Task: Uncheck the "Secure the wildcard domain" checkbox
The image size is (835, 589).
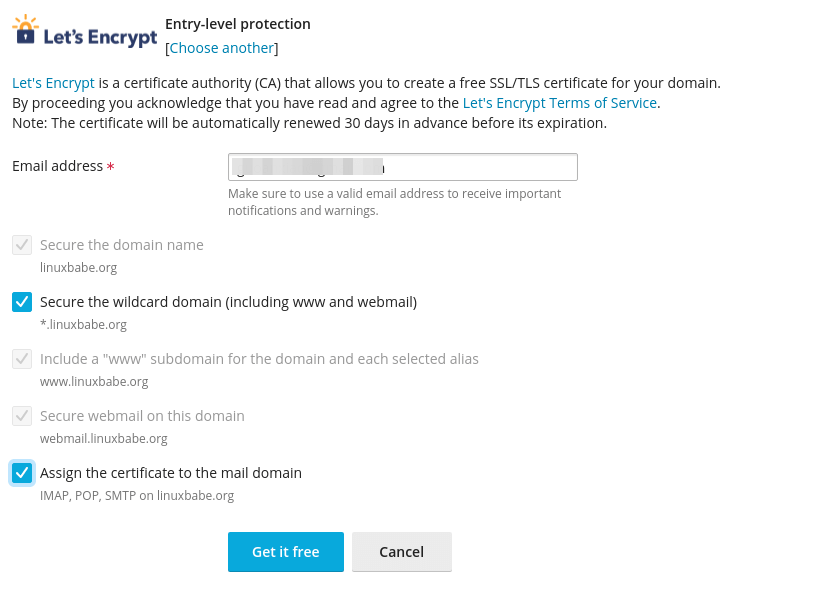Action: click(x=22, y=302)
